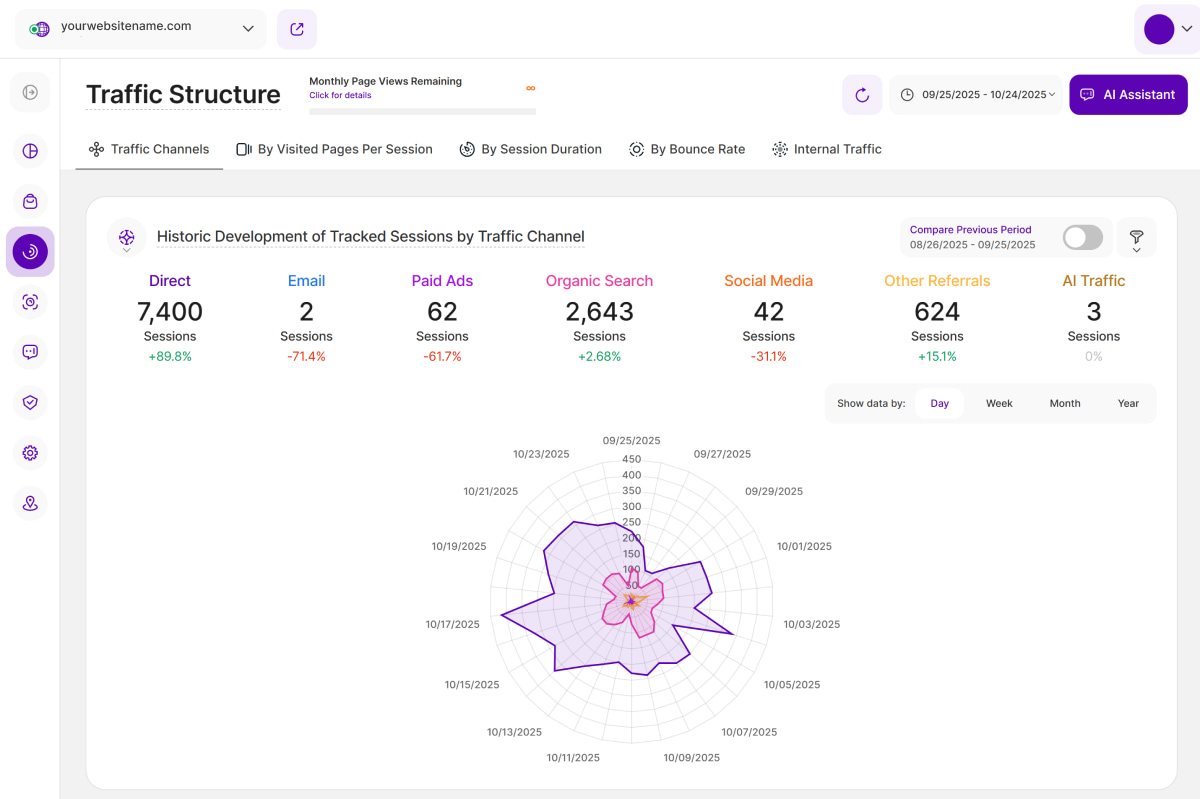
Task: Click the refresh data icon
Action: [862, 95]
